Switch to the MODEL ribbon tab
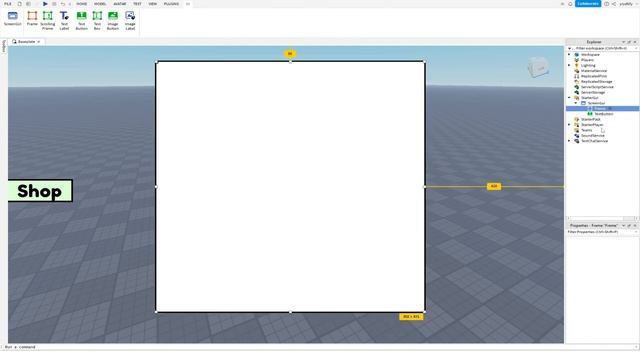This screenshot has height=360, width=640. pyautogui.click(x=100, y=4)
